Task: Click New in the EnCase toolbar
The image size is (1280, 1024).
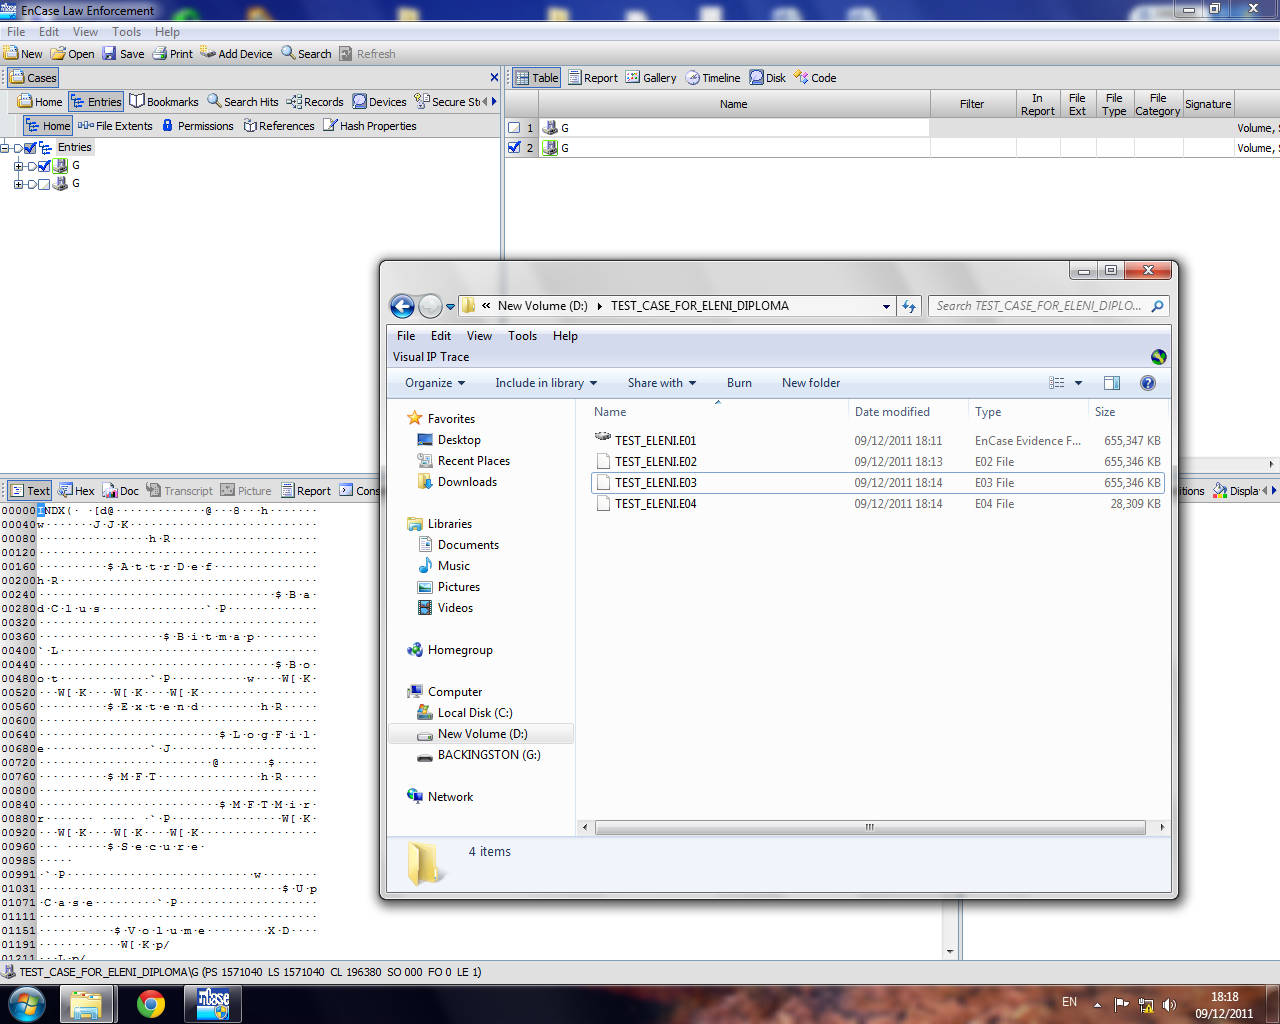Action: click(x=23, y=54)
